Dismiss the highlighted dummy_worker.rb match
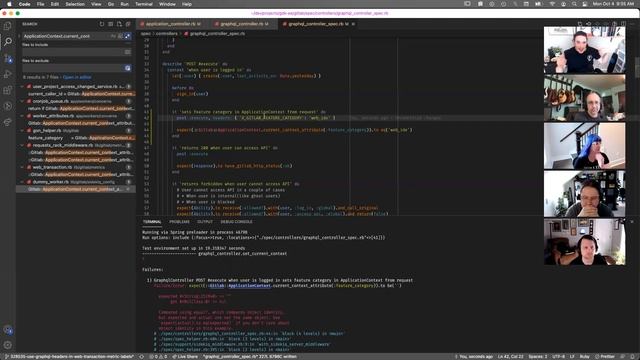 click(x=129, y=189)
